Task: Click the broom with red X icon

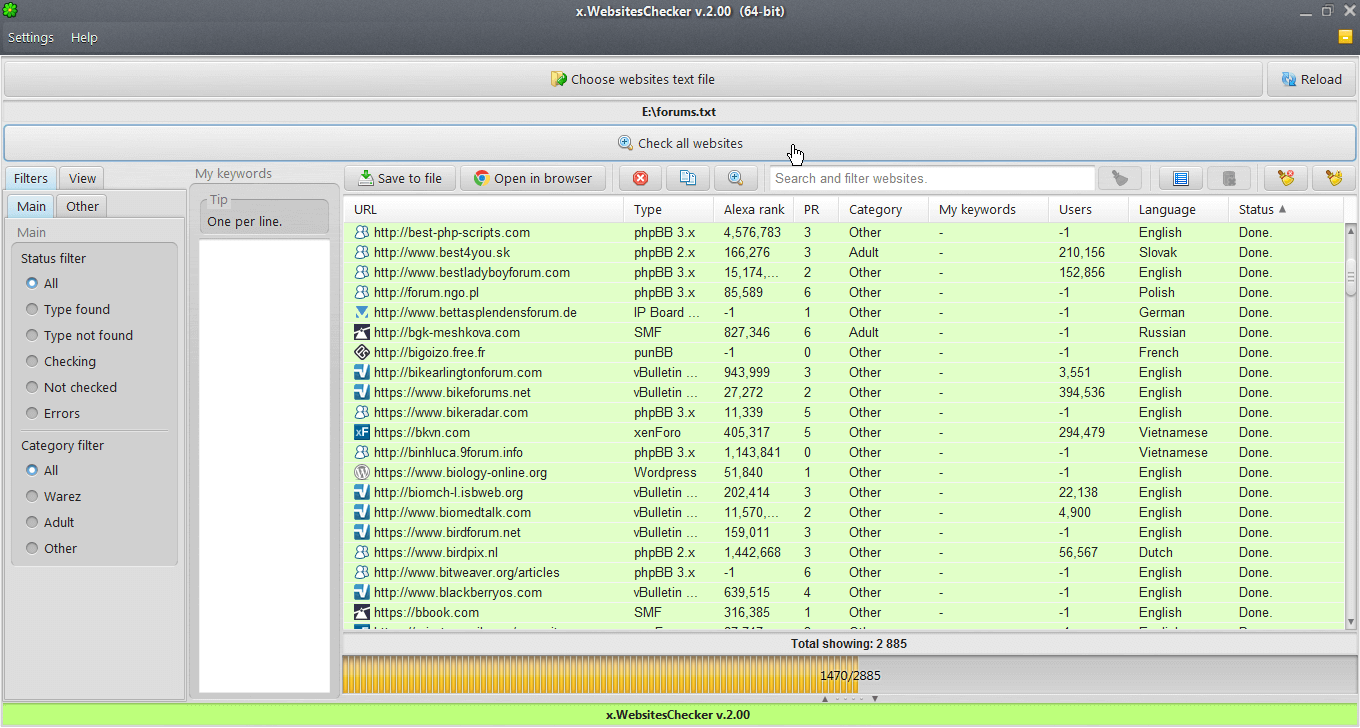Action: point(1285,178)
